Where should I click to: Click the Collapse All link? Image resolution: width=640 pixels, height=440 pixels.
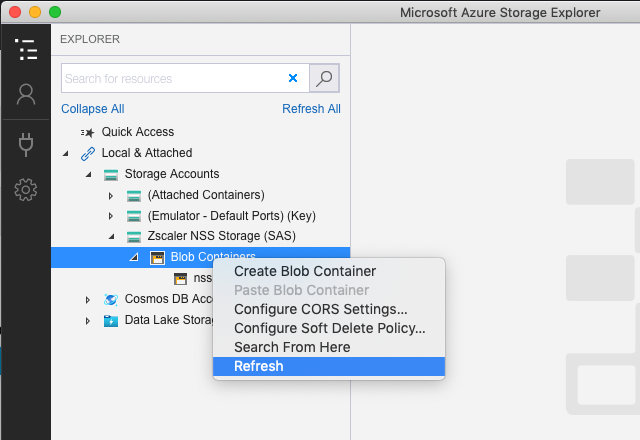coord(93,109)
